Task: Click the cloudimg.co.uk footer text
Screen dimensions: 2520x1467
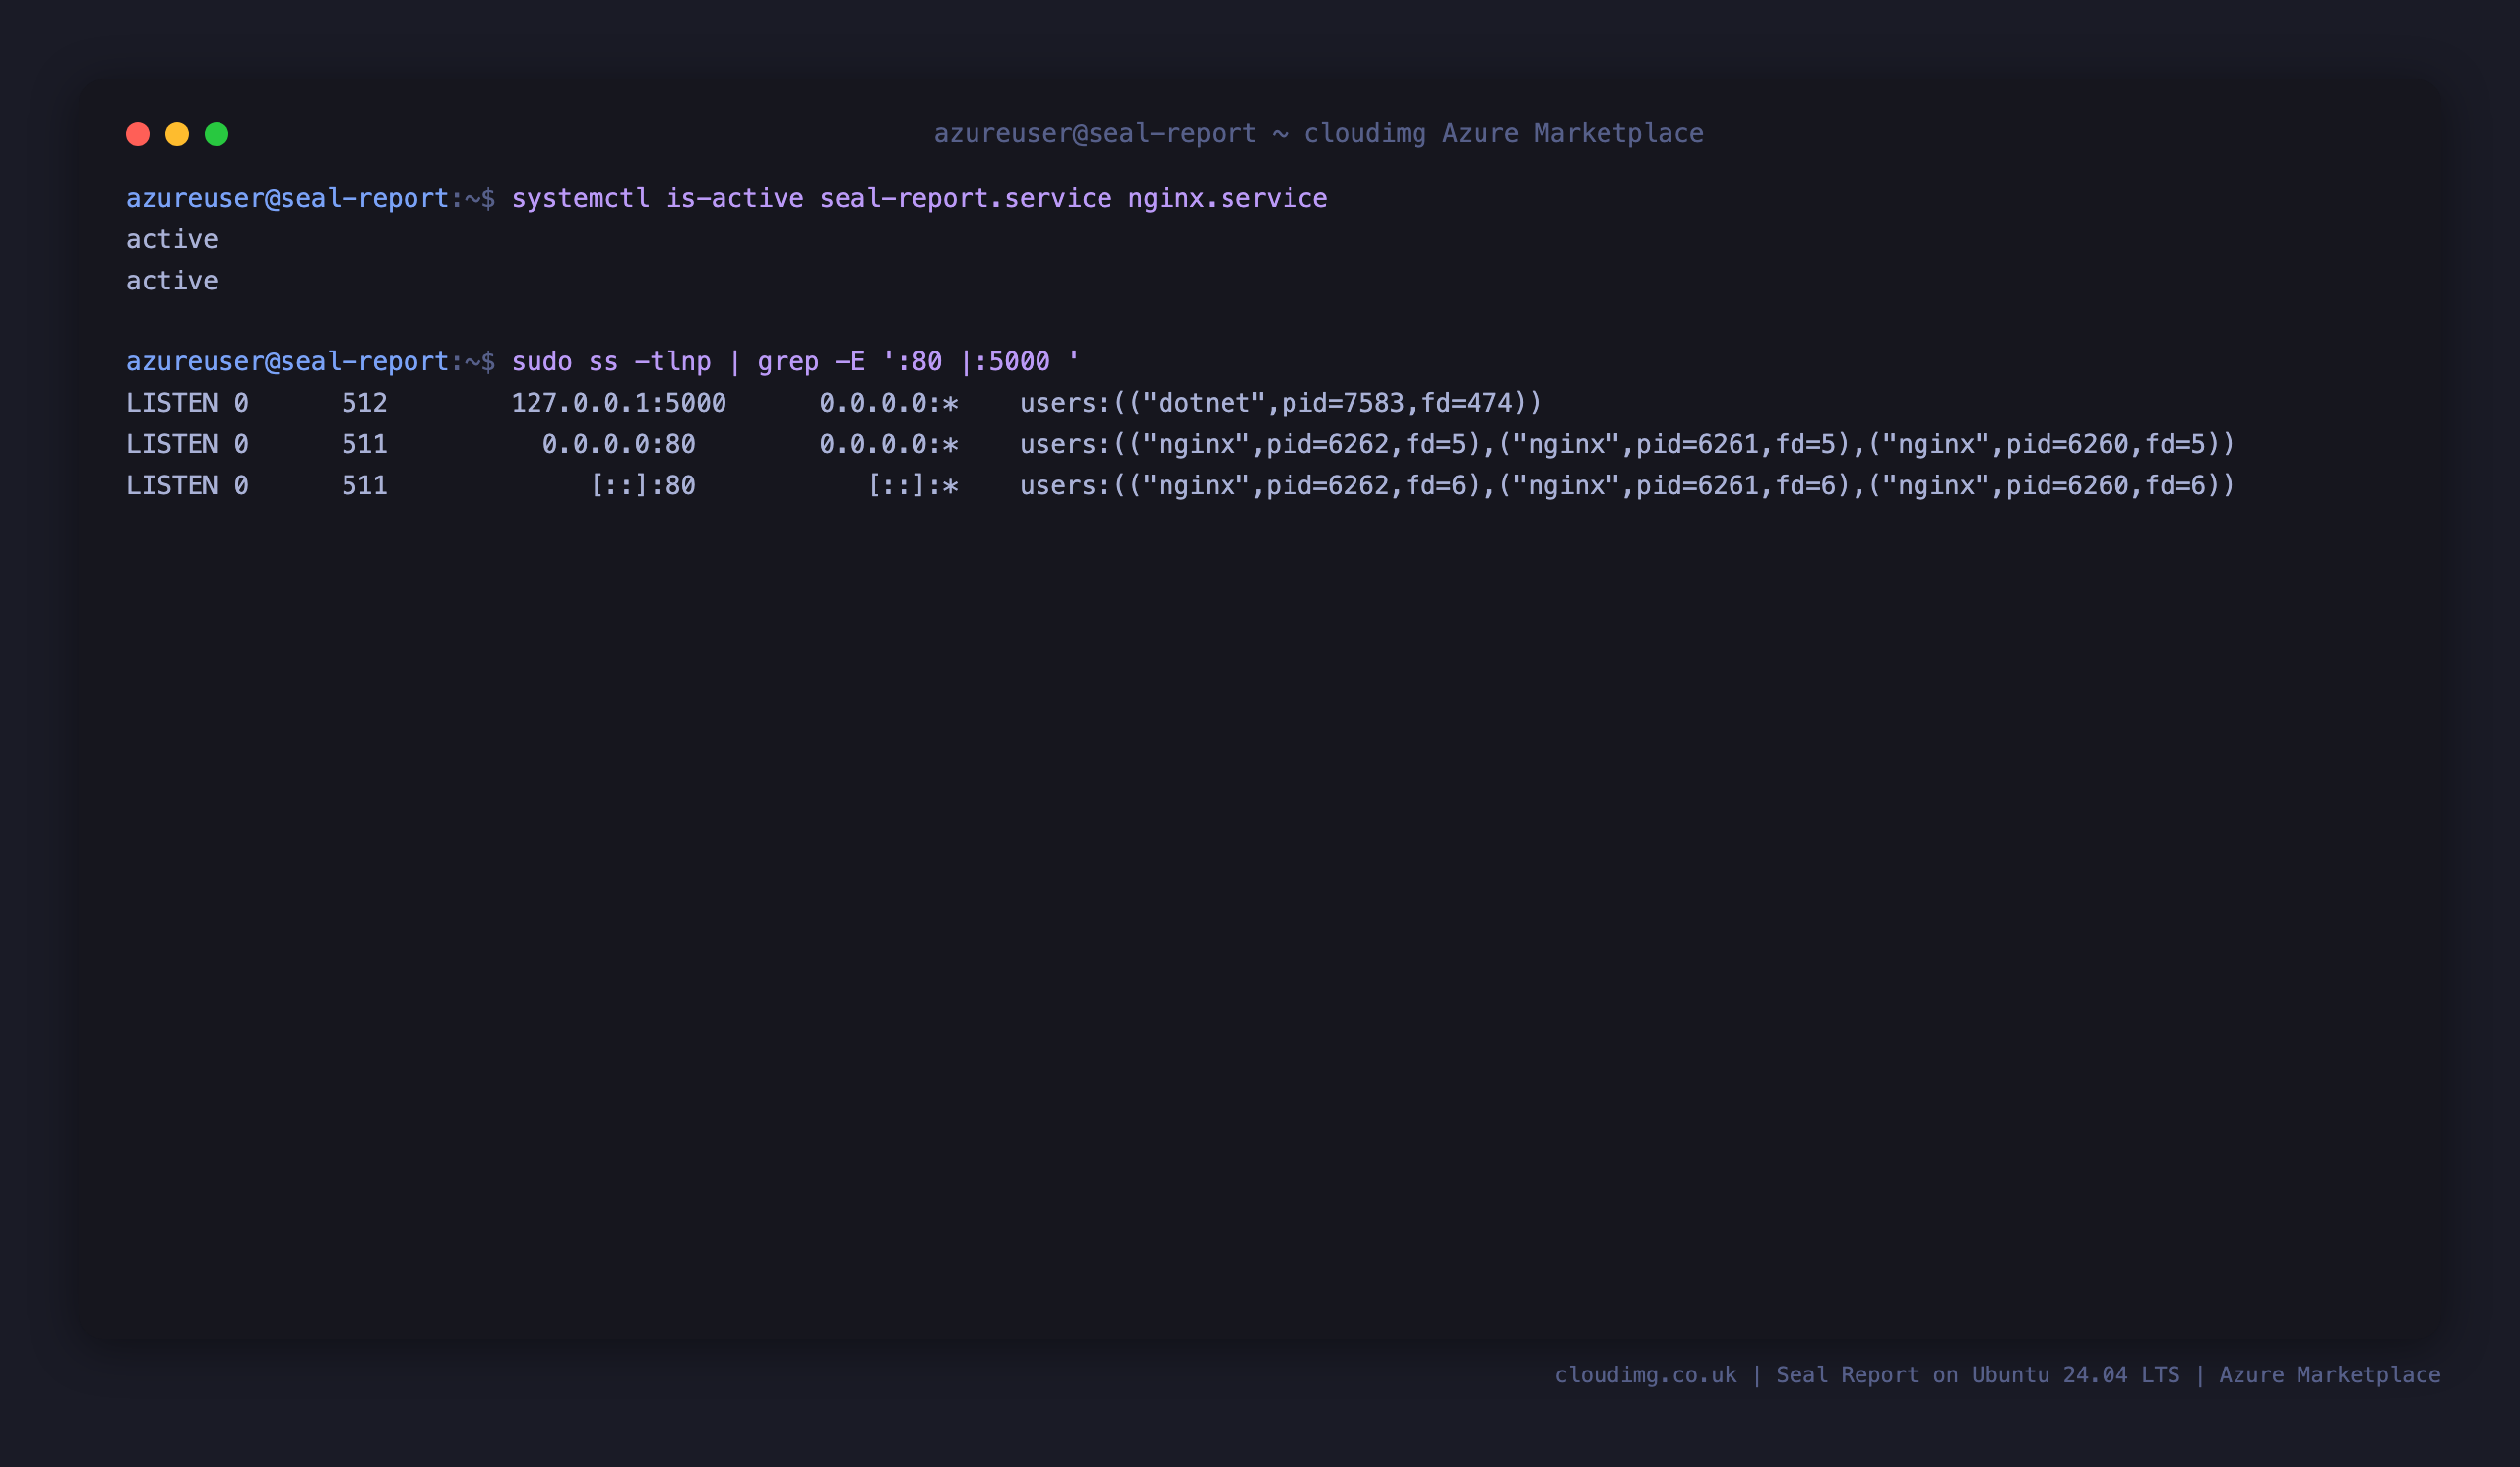Action: (x=1646, y=1374)
